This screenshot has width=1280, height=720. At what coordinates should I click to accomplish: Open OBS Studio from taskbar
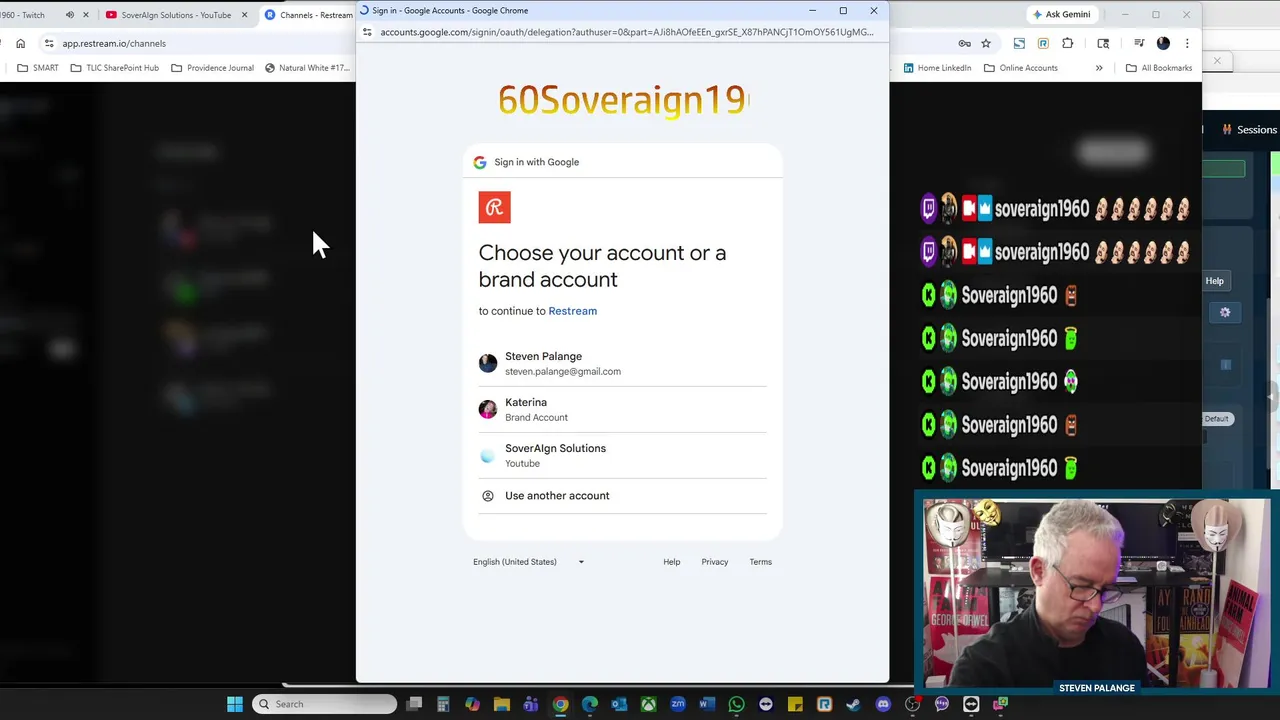[912, 704]
